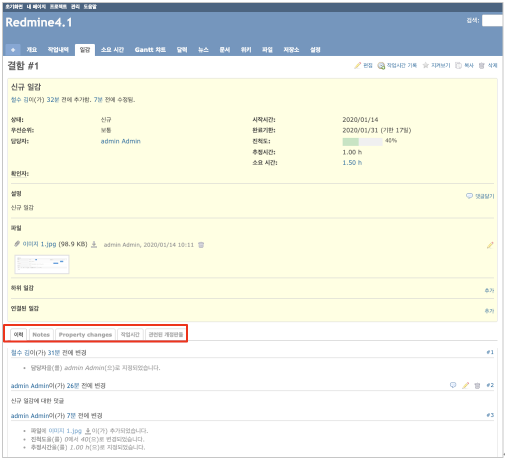
Task: Open the 위키 tab
Action: pos(246,50)
